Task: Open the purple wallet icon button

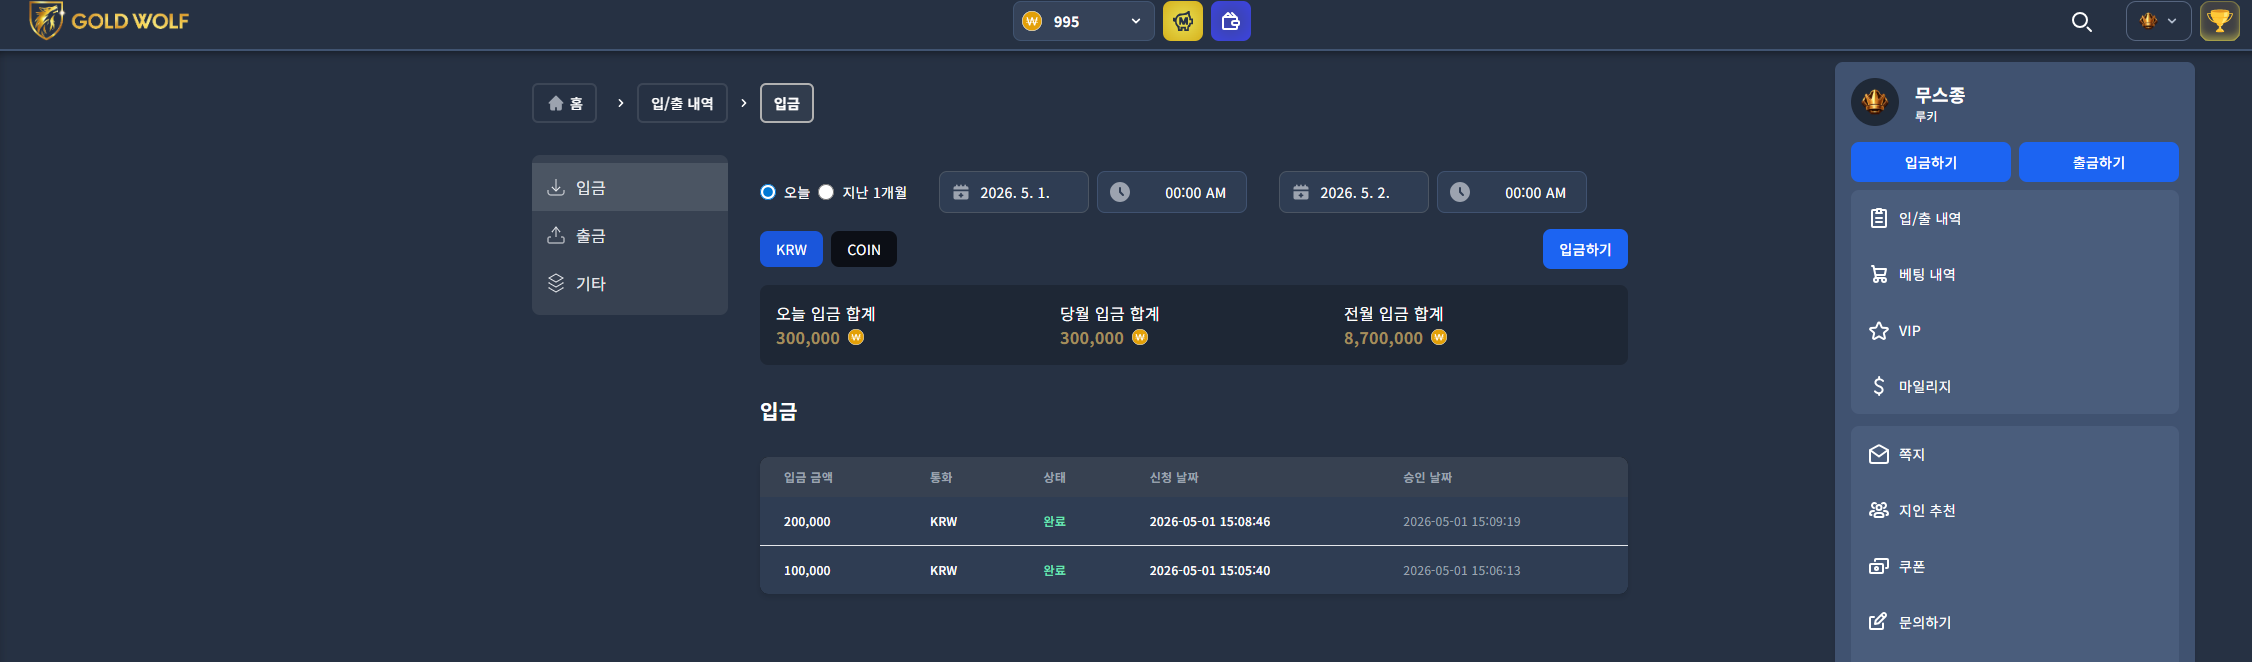Action: tap(1231, 21)
